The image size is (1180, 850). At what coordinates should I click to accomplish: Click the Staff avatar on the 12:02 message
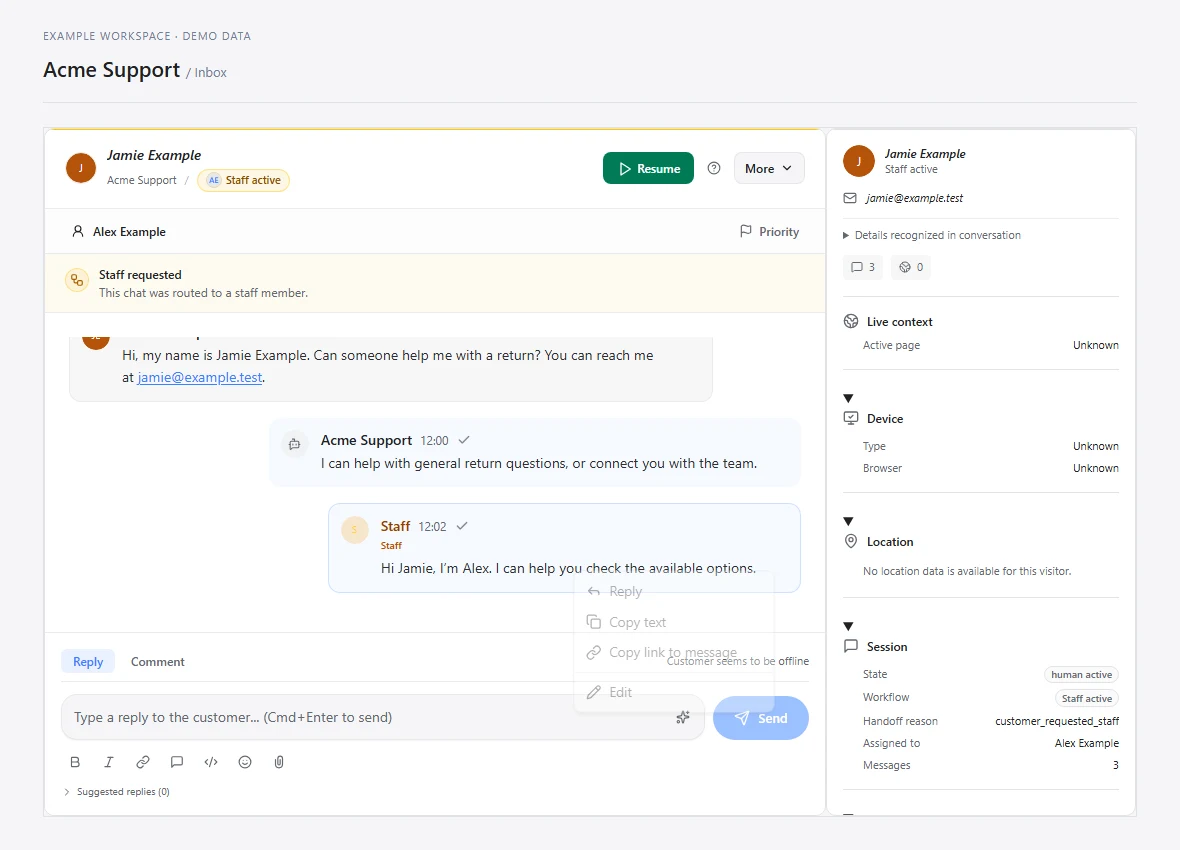click(x=354, y=530)
